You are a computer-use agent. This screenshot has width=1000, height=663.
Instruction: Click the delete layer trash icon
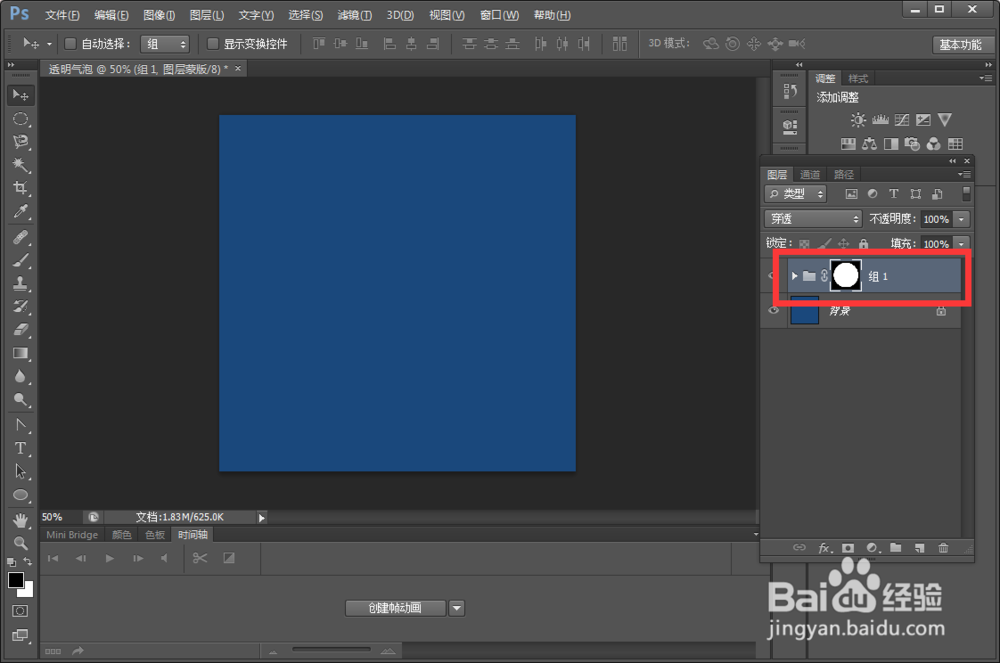pyautogui.click(x=943, y=548)
